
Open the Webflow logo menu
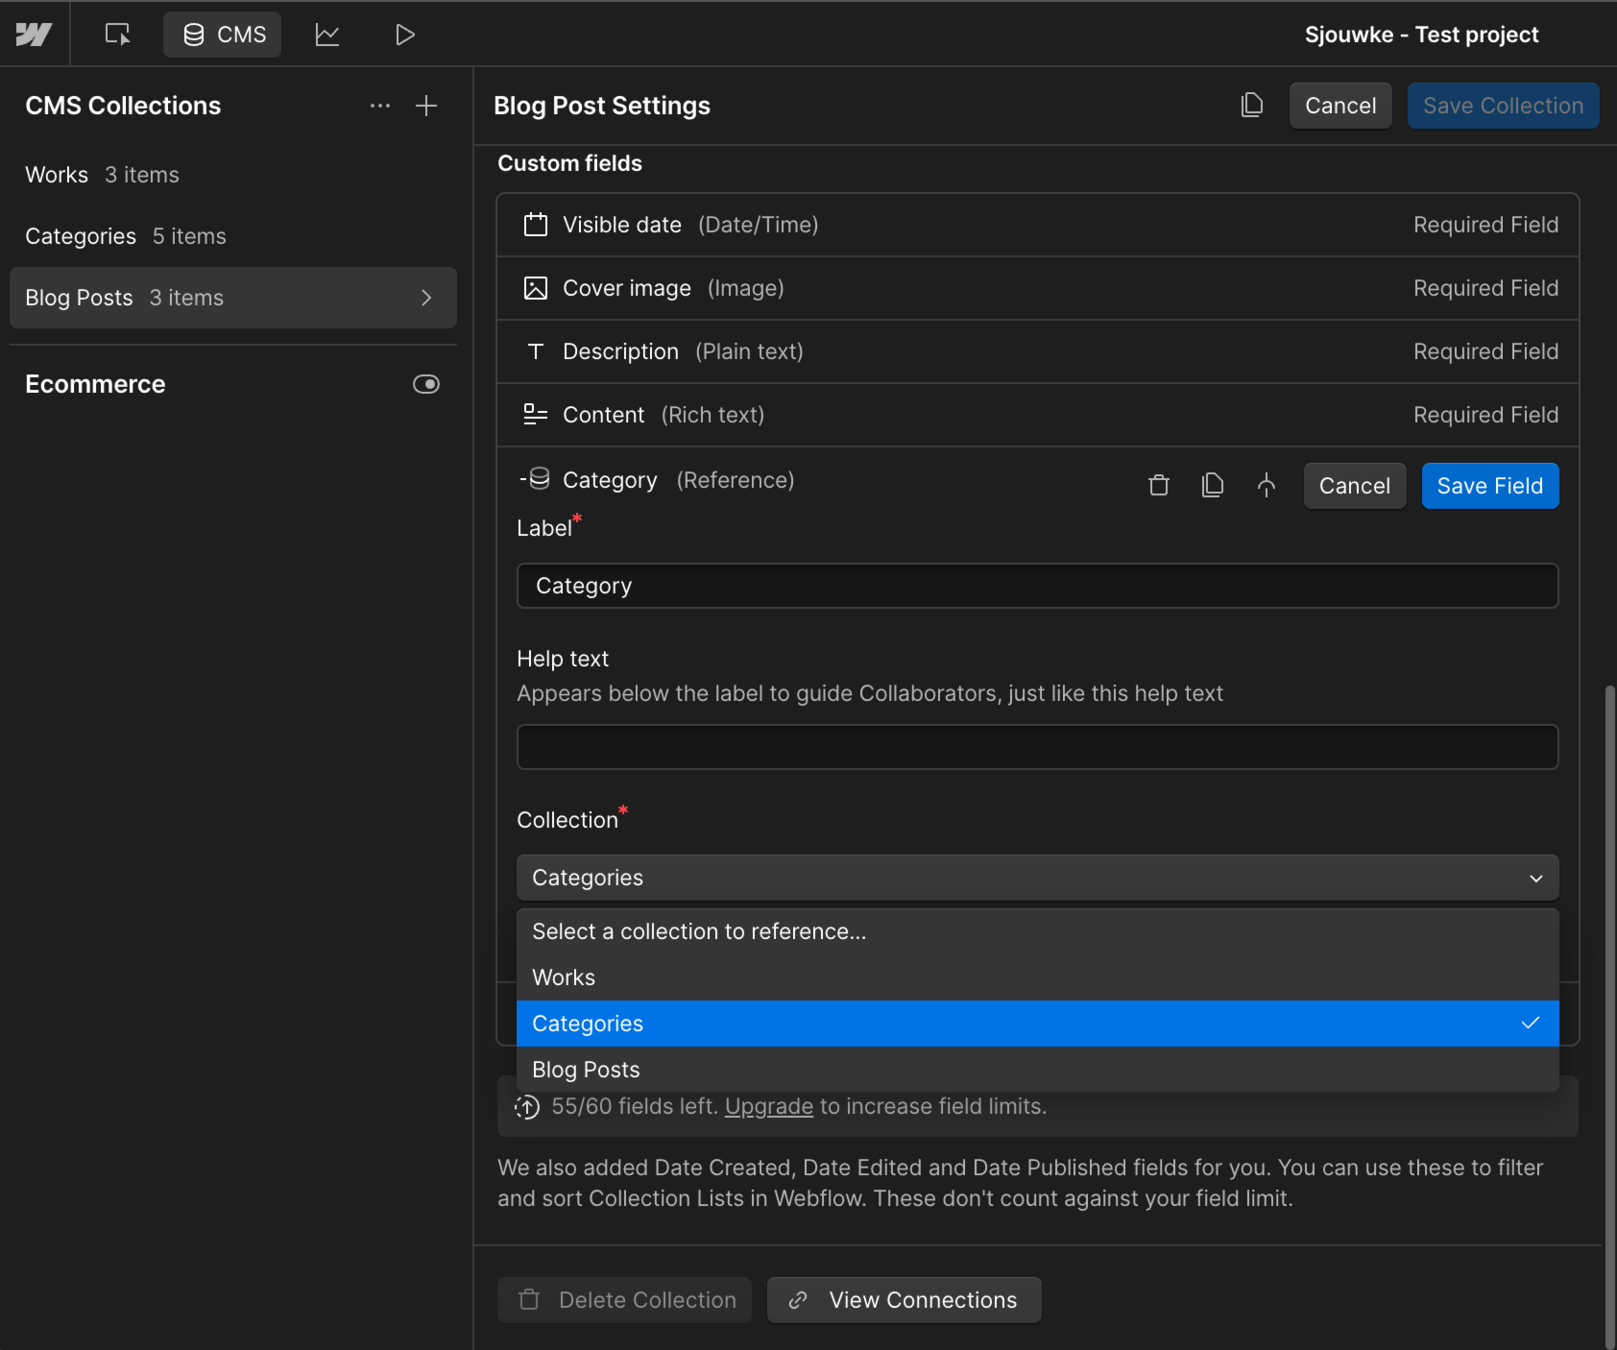pos(34,35)
